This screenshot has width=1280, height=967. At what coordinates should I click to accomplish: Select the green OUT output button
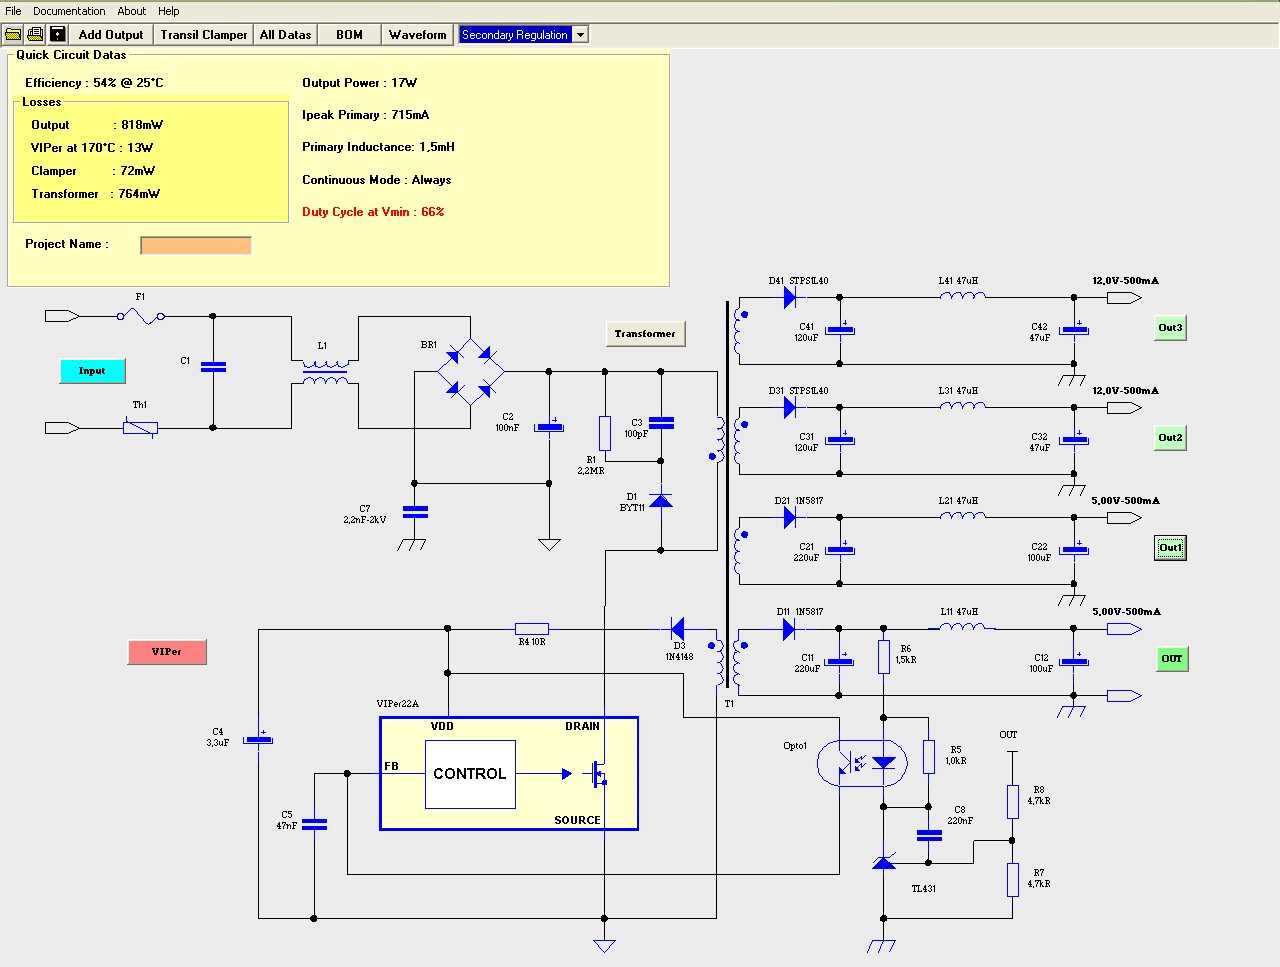(1172, 659)
